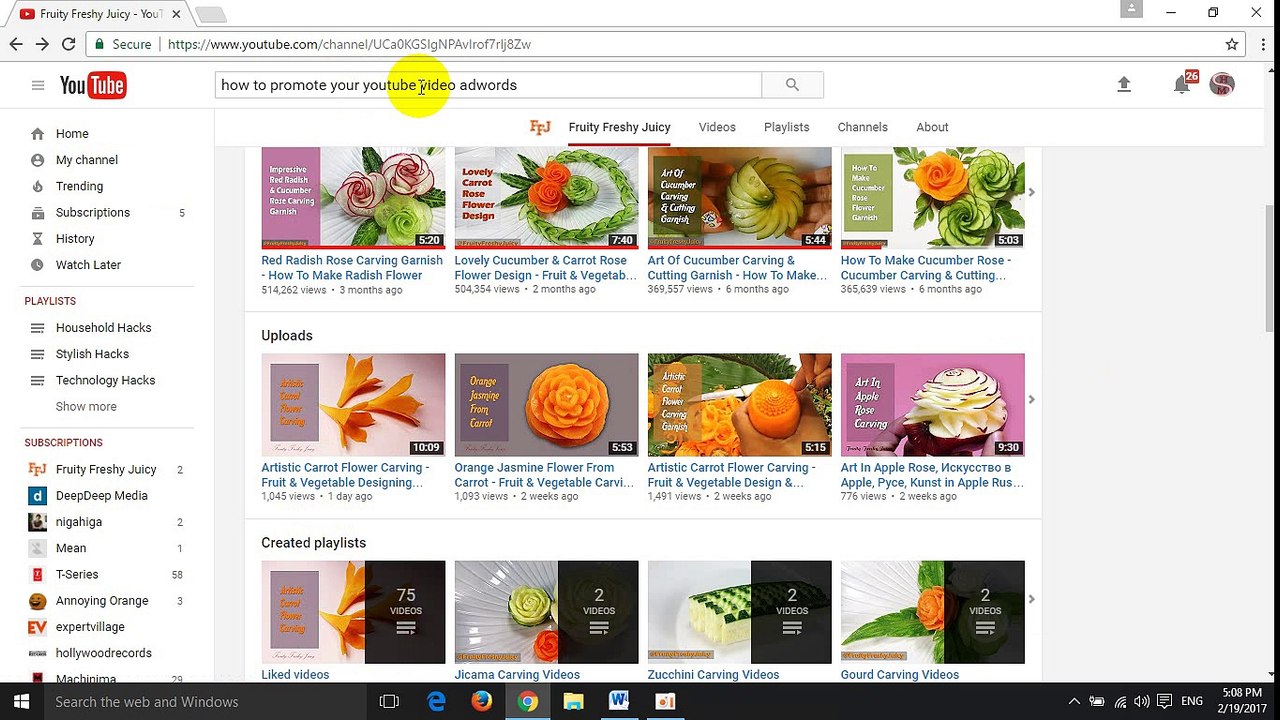Image resolution: width=1280 pixels, height=720 pixels.
Task: Click the Fruity Freshy Juicy channel logo
Action: 540,127
